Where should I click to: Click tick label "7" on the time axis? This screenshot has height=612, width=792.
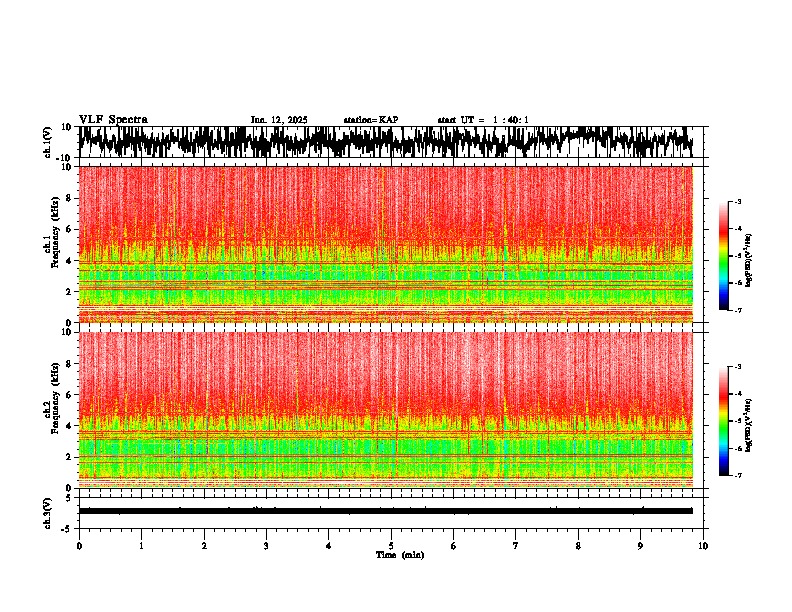516,546
